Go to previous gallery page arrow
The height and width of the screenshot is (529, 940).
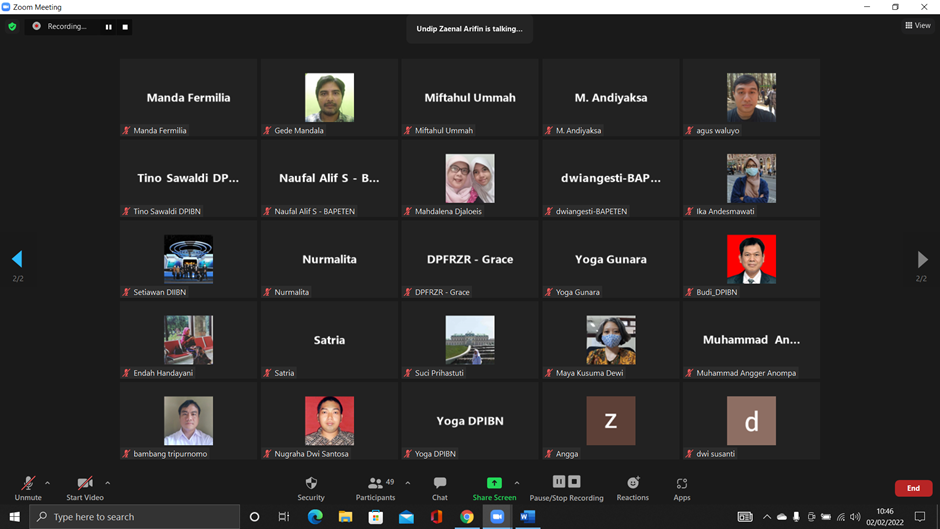click(x=17, y=259)
